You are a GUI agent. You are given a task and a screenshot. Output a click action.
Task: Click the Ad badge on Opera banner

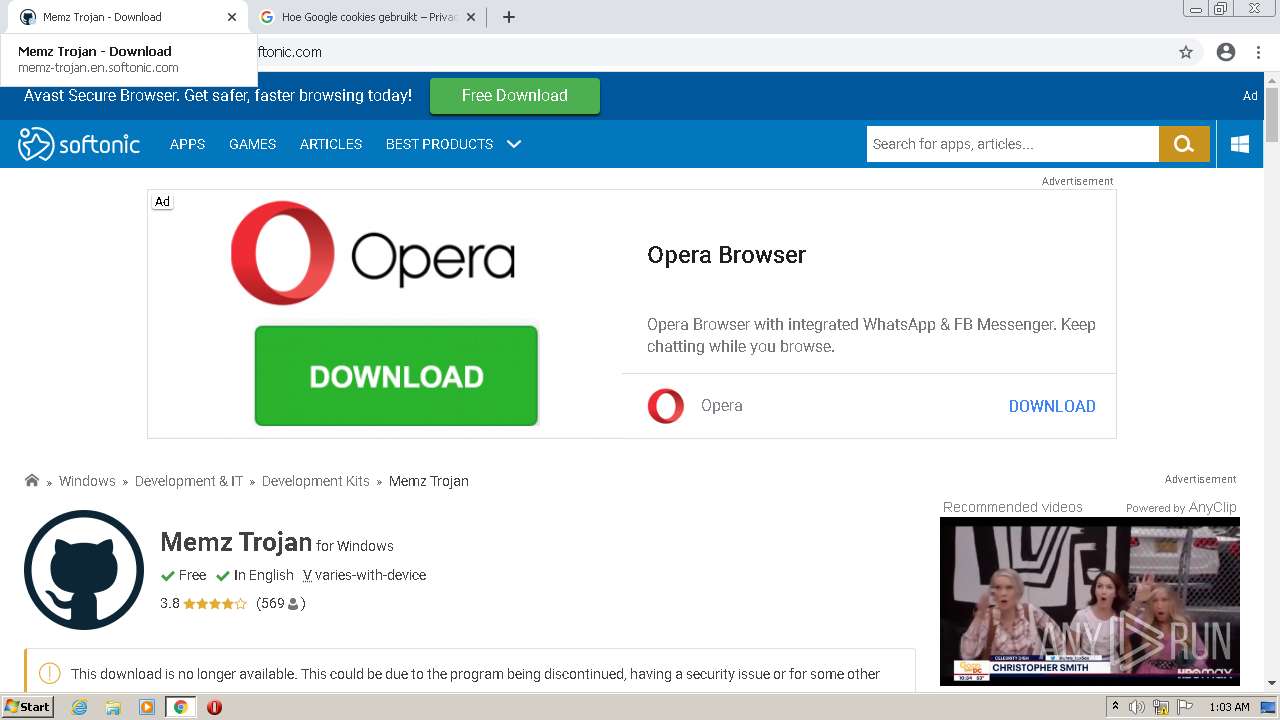coord(162,202)
